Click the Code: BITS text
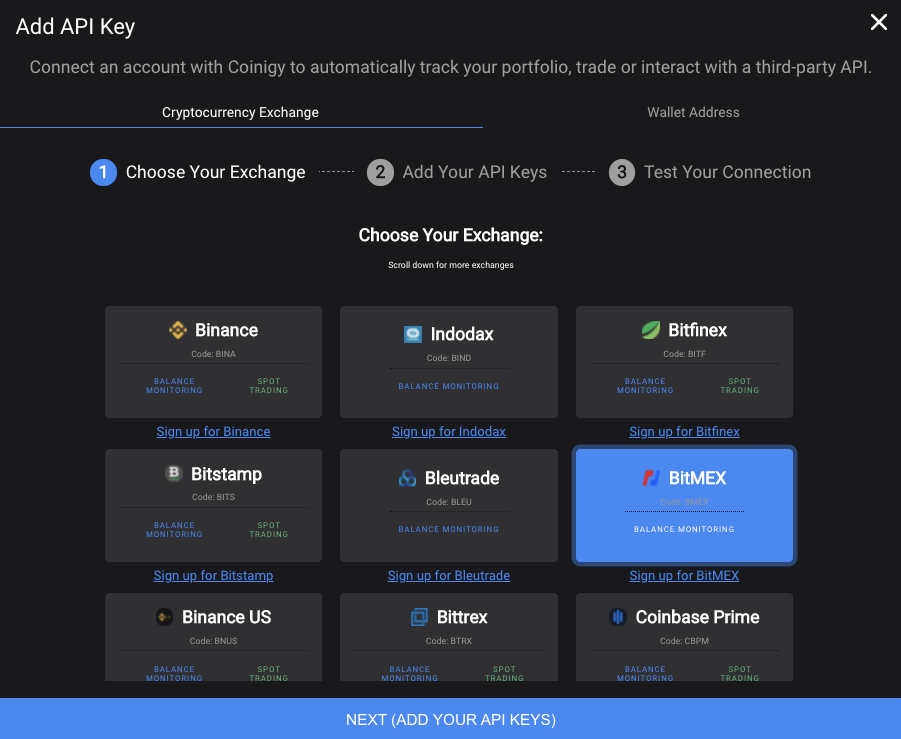The image size is (901, 739). [x=213, y=497]
